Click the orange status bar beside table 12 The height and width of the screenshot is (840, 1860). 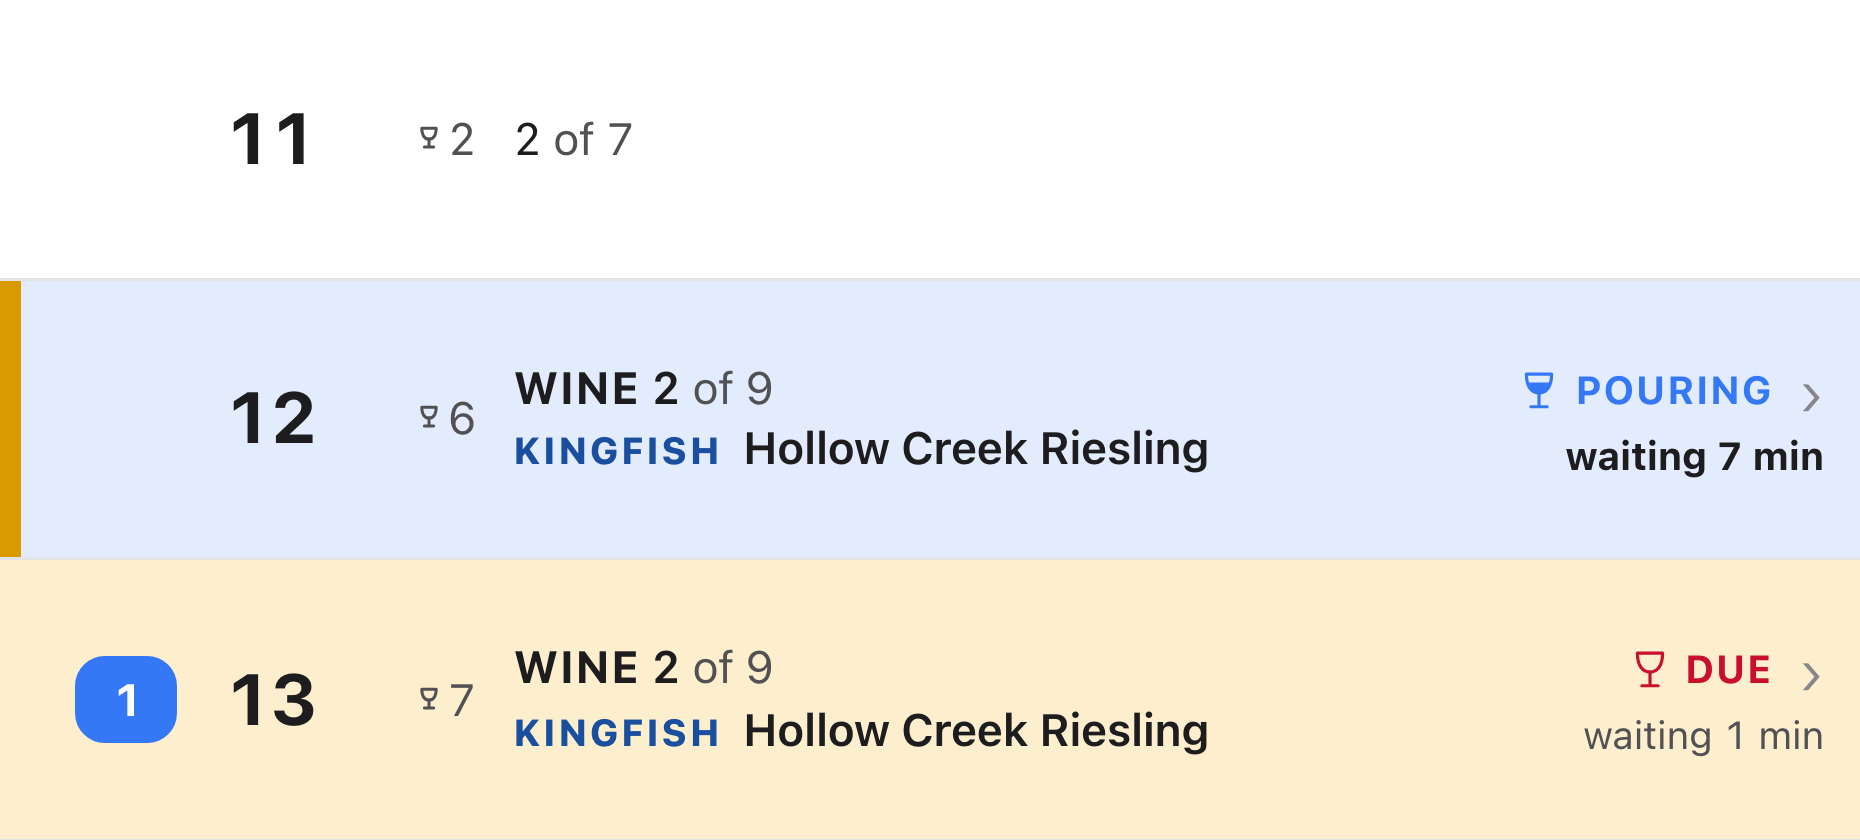pos(10,418)
